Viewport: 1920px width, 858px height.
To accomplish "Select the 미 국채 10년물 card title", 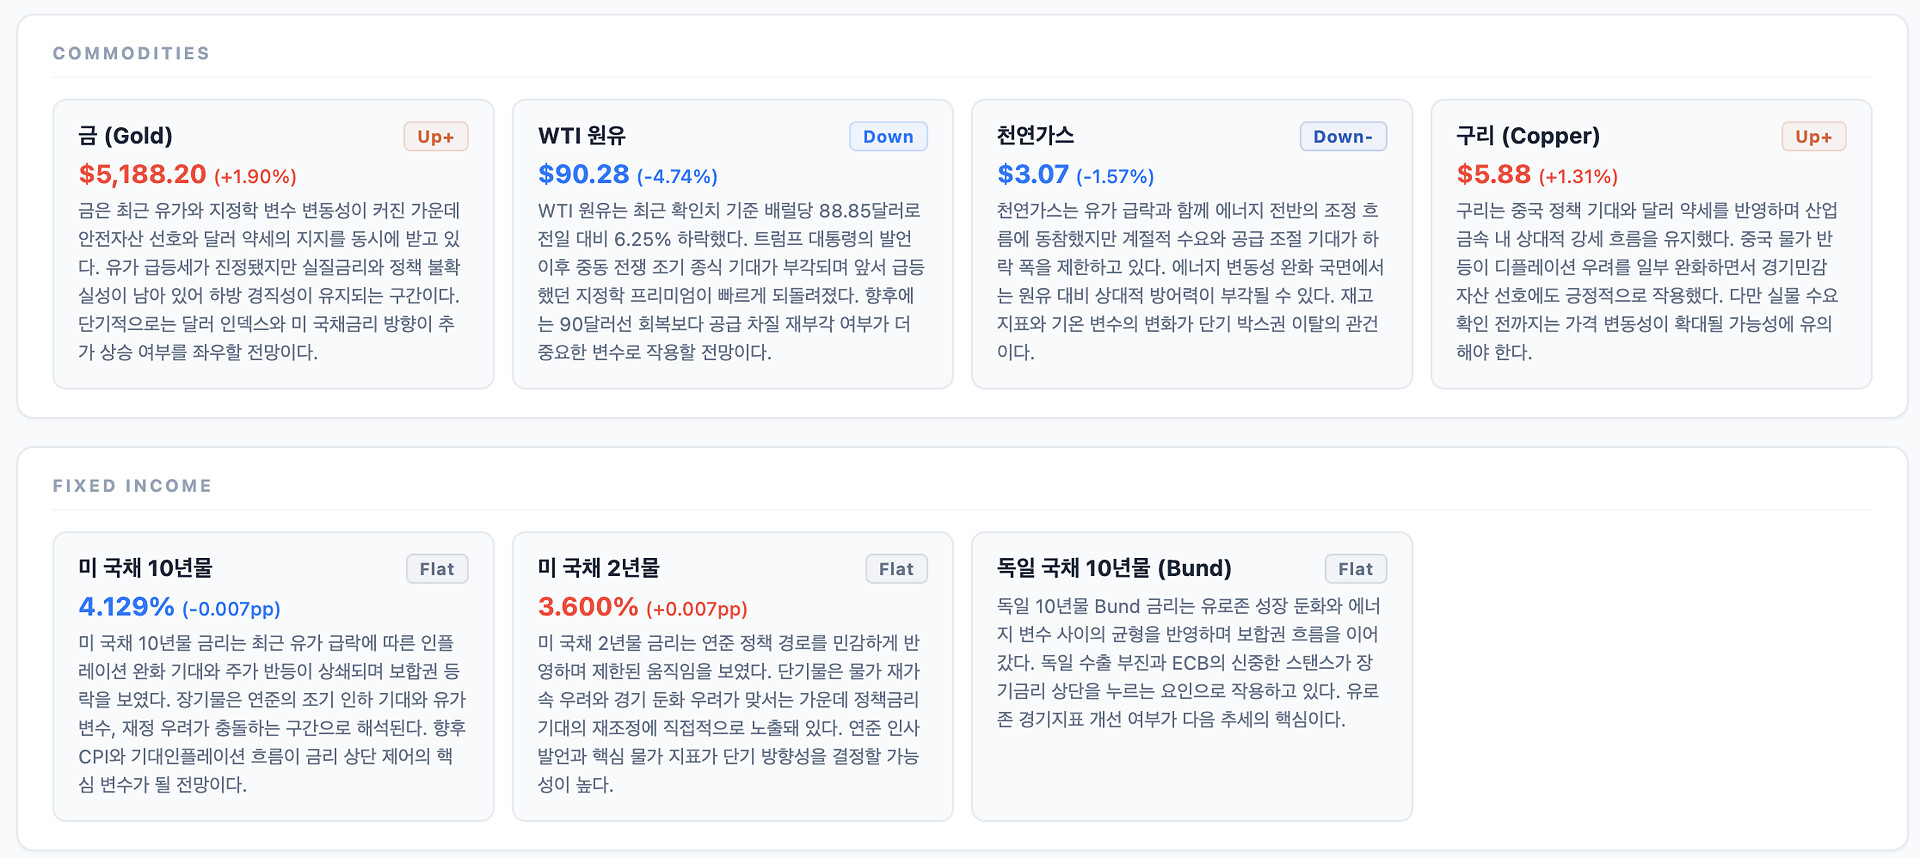I will point(145,568).
